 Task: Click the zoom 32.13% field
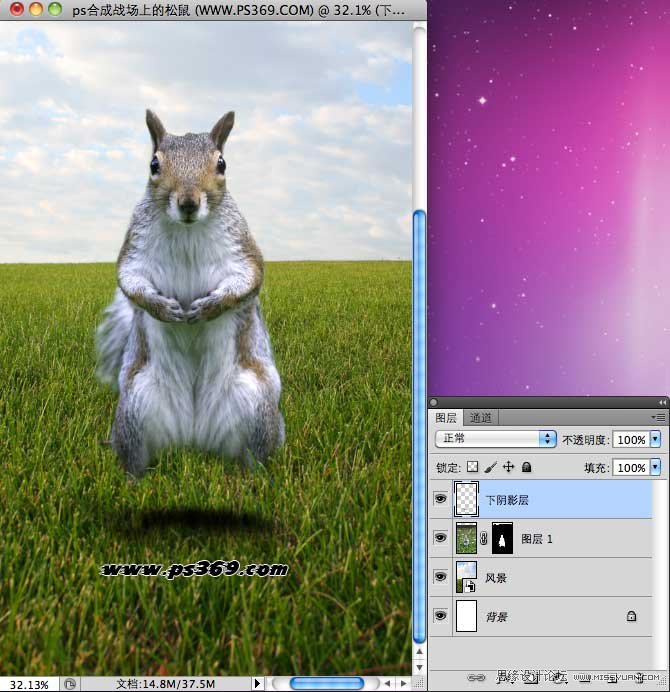click(29, 684)
